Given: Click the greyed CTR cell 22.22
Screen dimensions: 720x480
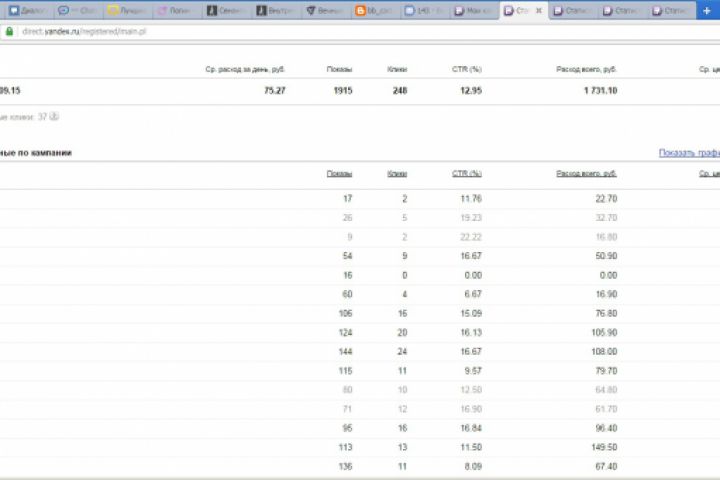Looking at the screenshot, I should [471, 237].
